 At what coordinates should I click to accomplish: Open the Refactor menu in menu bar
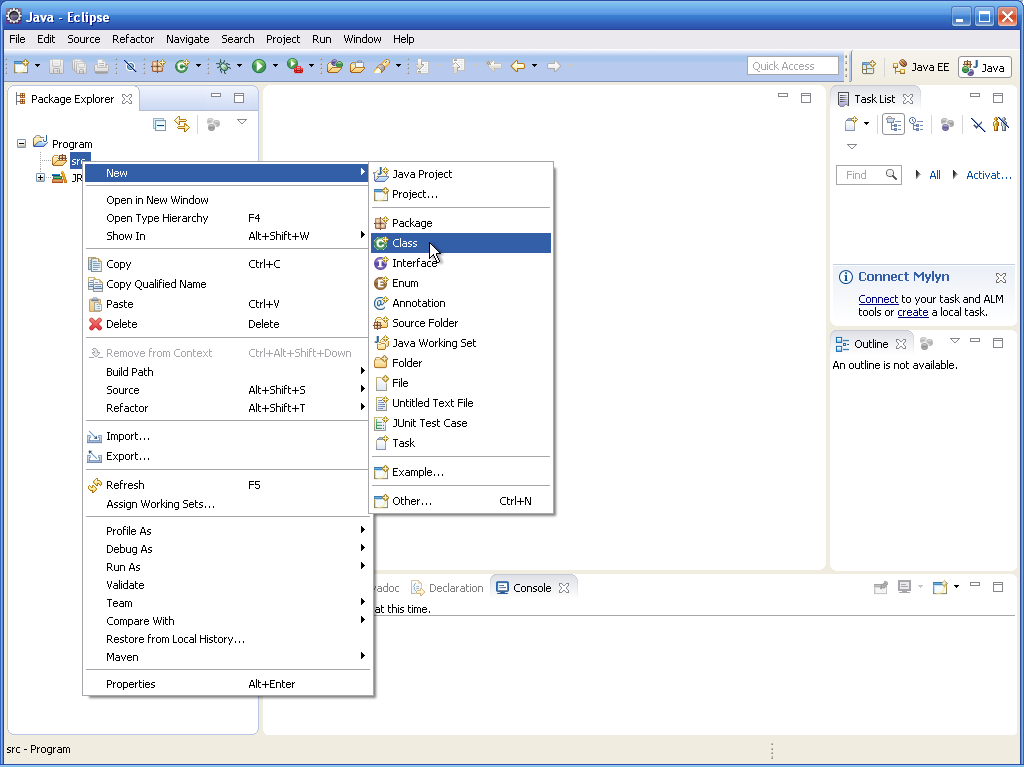(x=133, y=39)
